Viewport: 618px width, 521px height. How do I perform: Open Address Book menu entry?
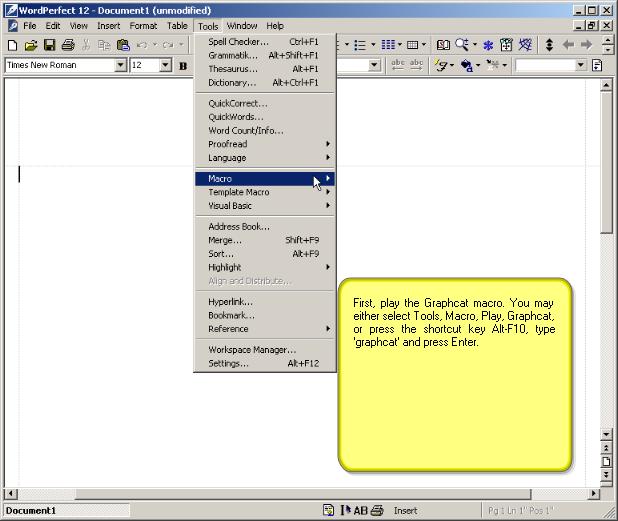pyautogui.click(x=264, y=227)
